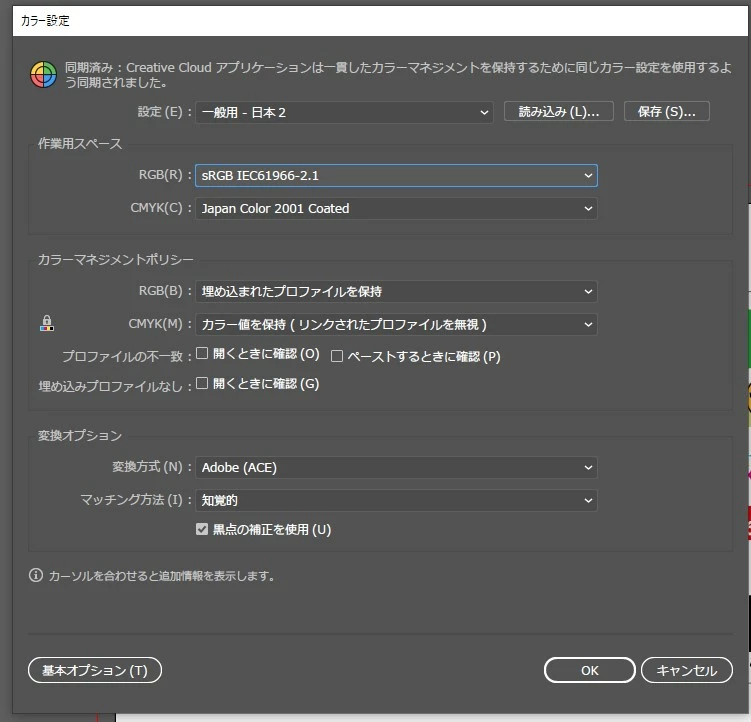
Task: Click the CMYK policy lock icon
Action: click(x=46, y=323)
